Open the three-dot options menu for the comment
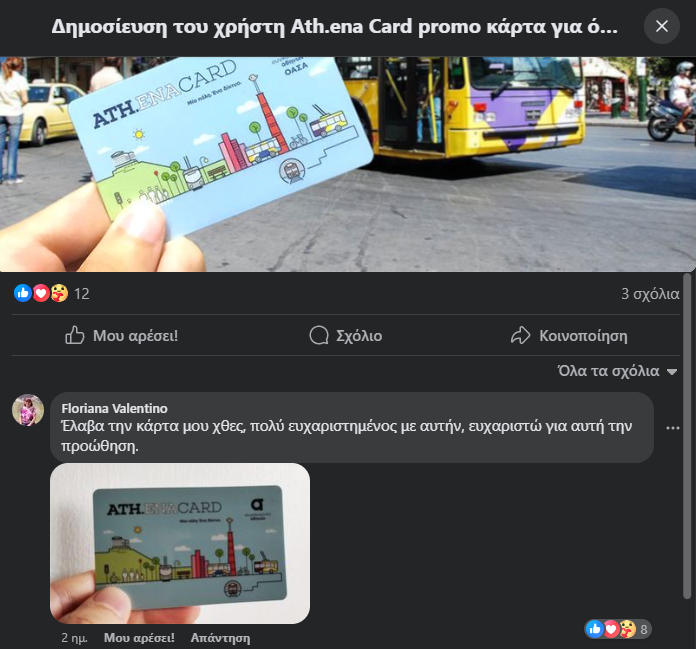This screenshot has height=649, width=696. 672,428
